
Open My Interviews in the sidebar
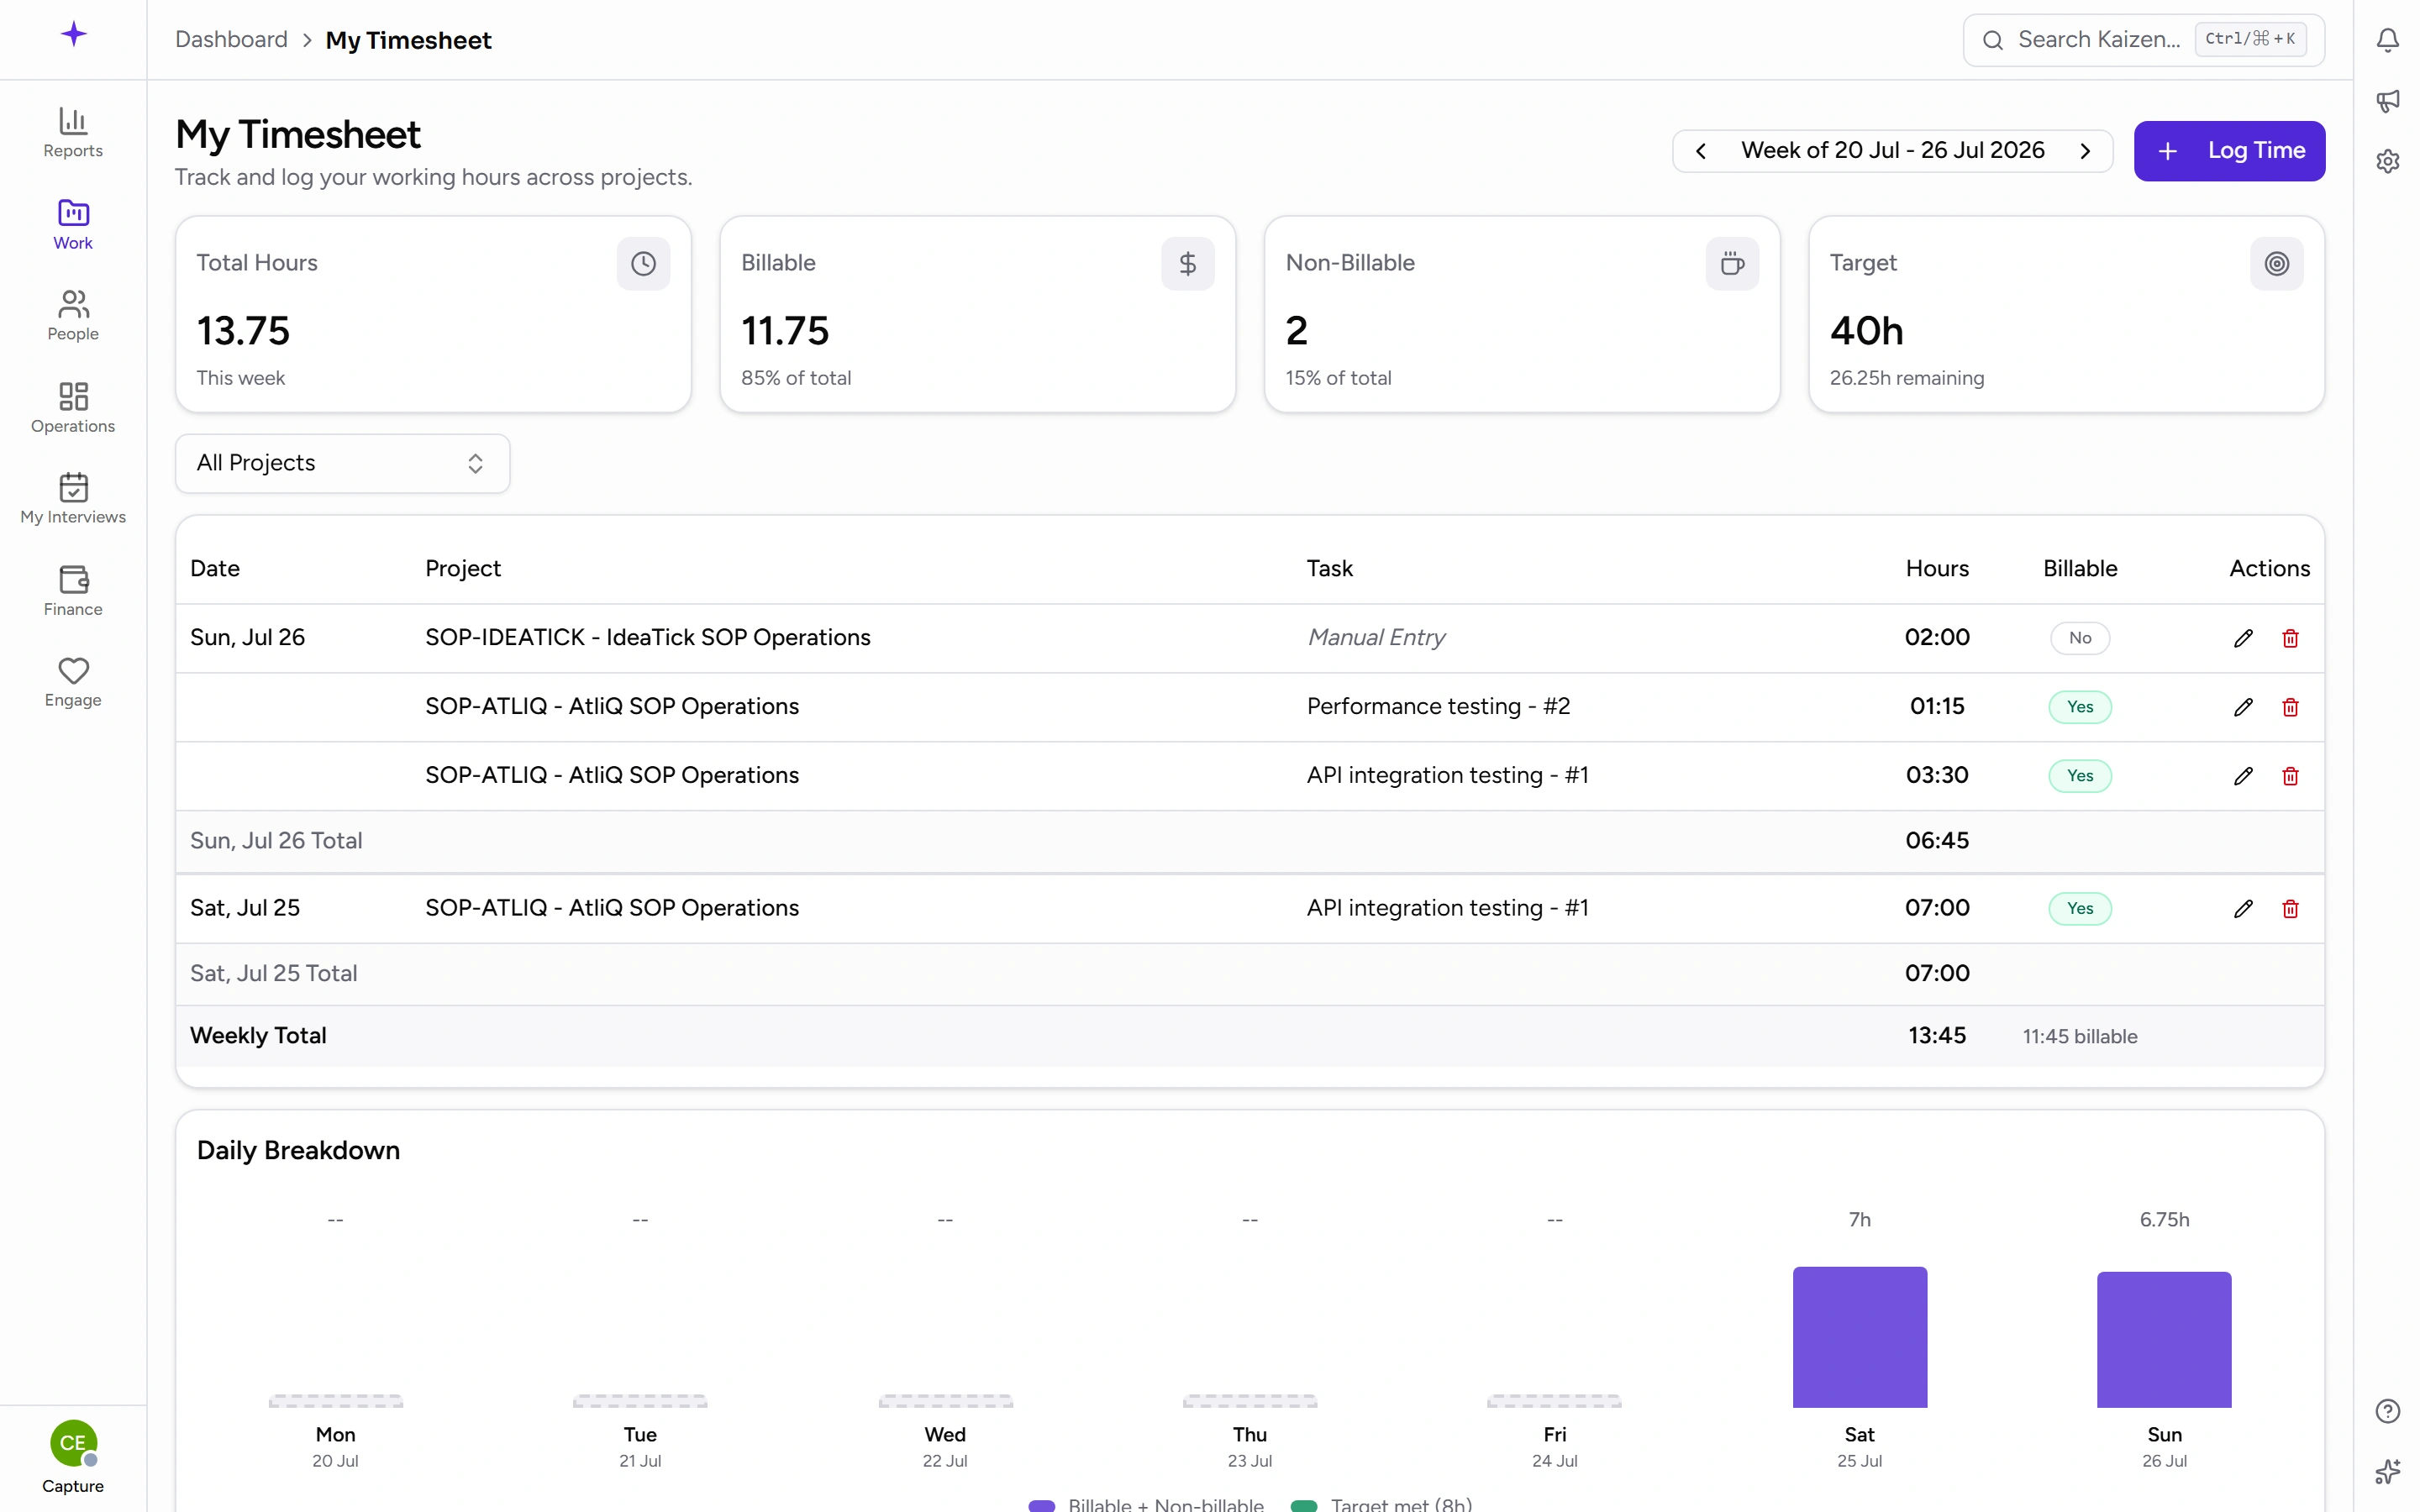(x=73, y=498)
